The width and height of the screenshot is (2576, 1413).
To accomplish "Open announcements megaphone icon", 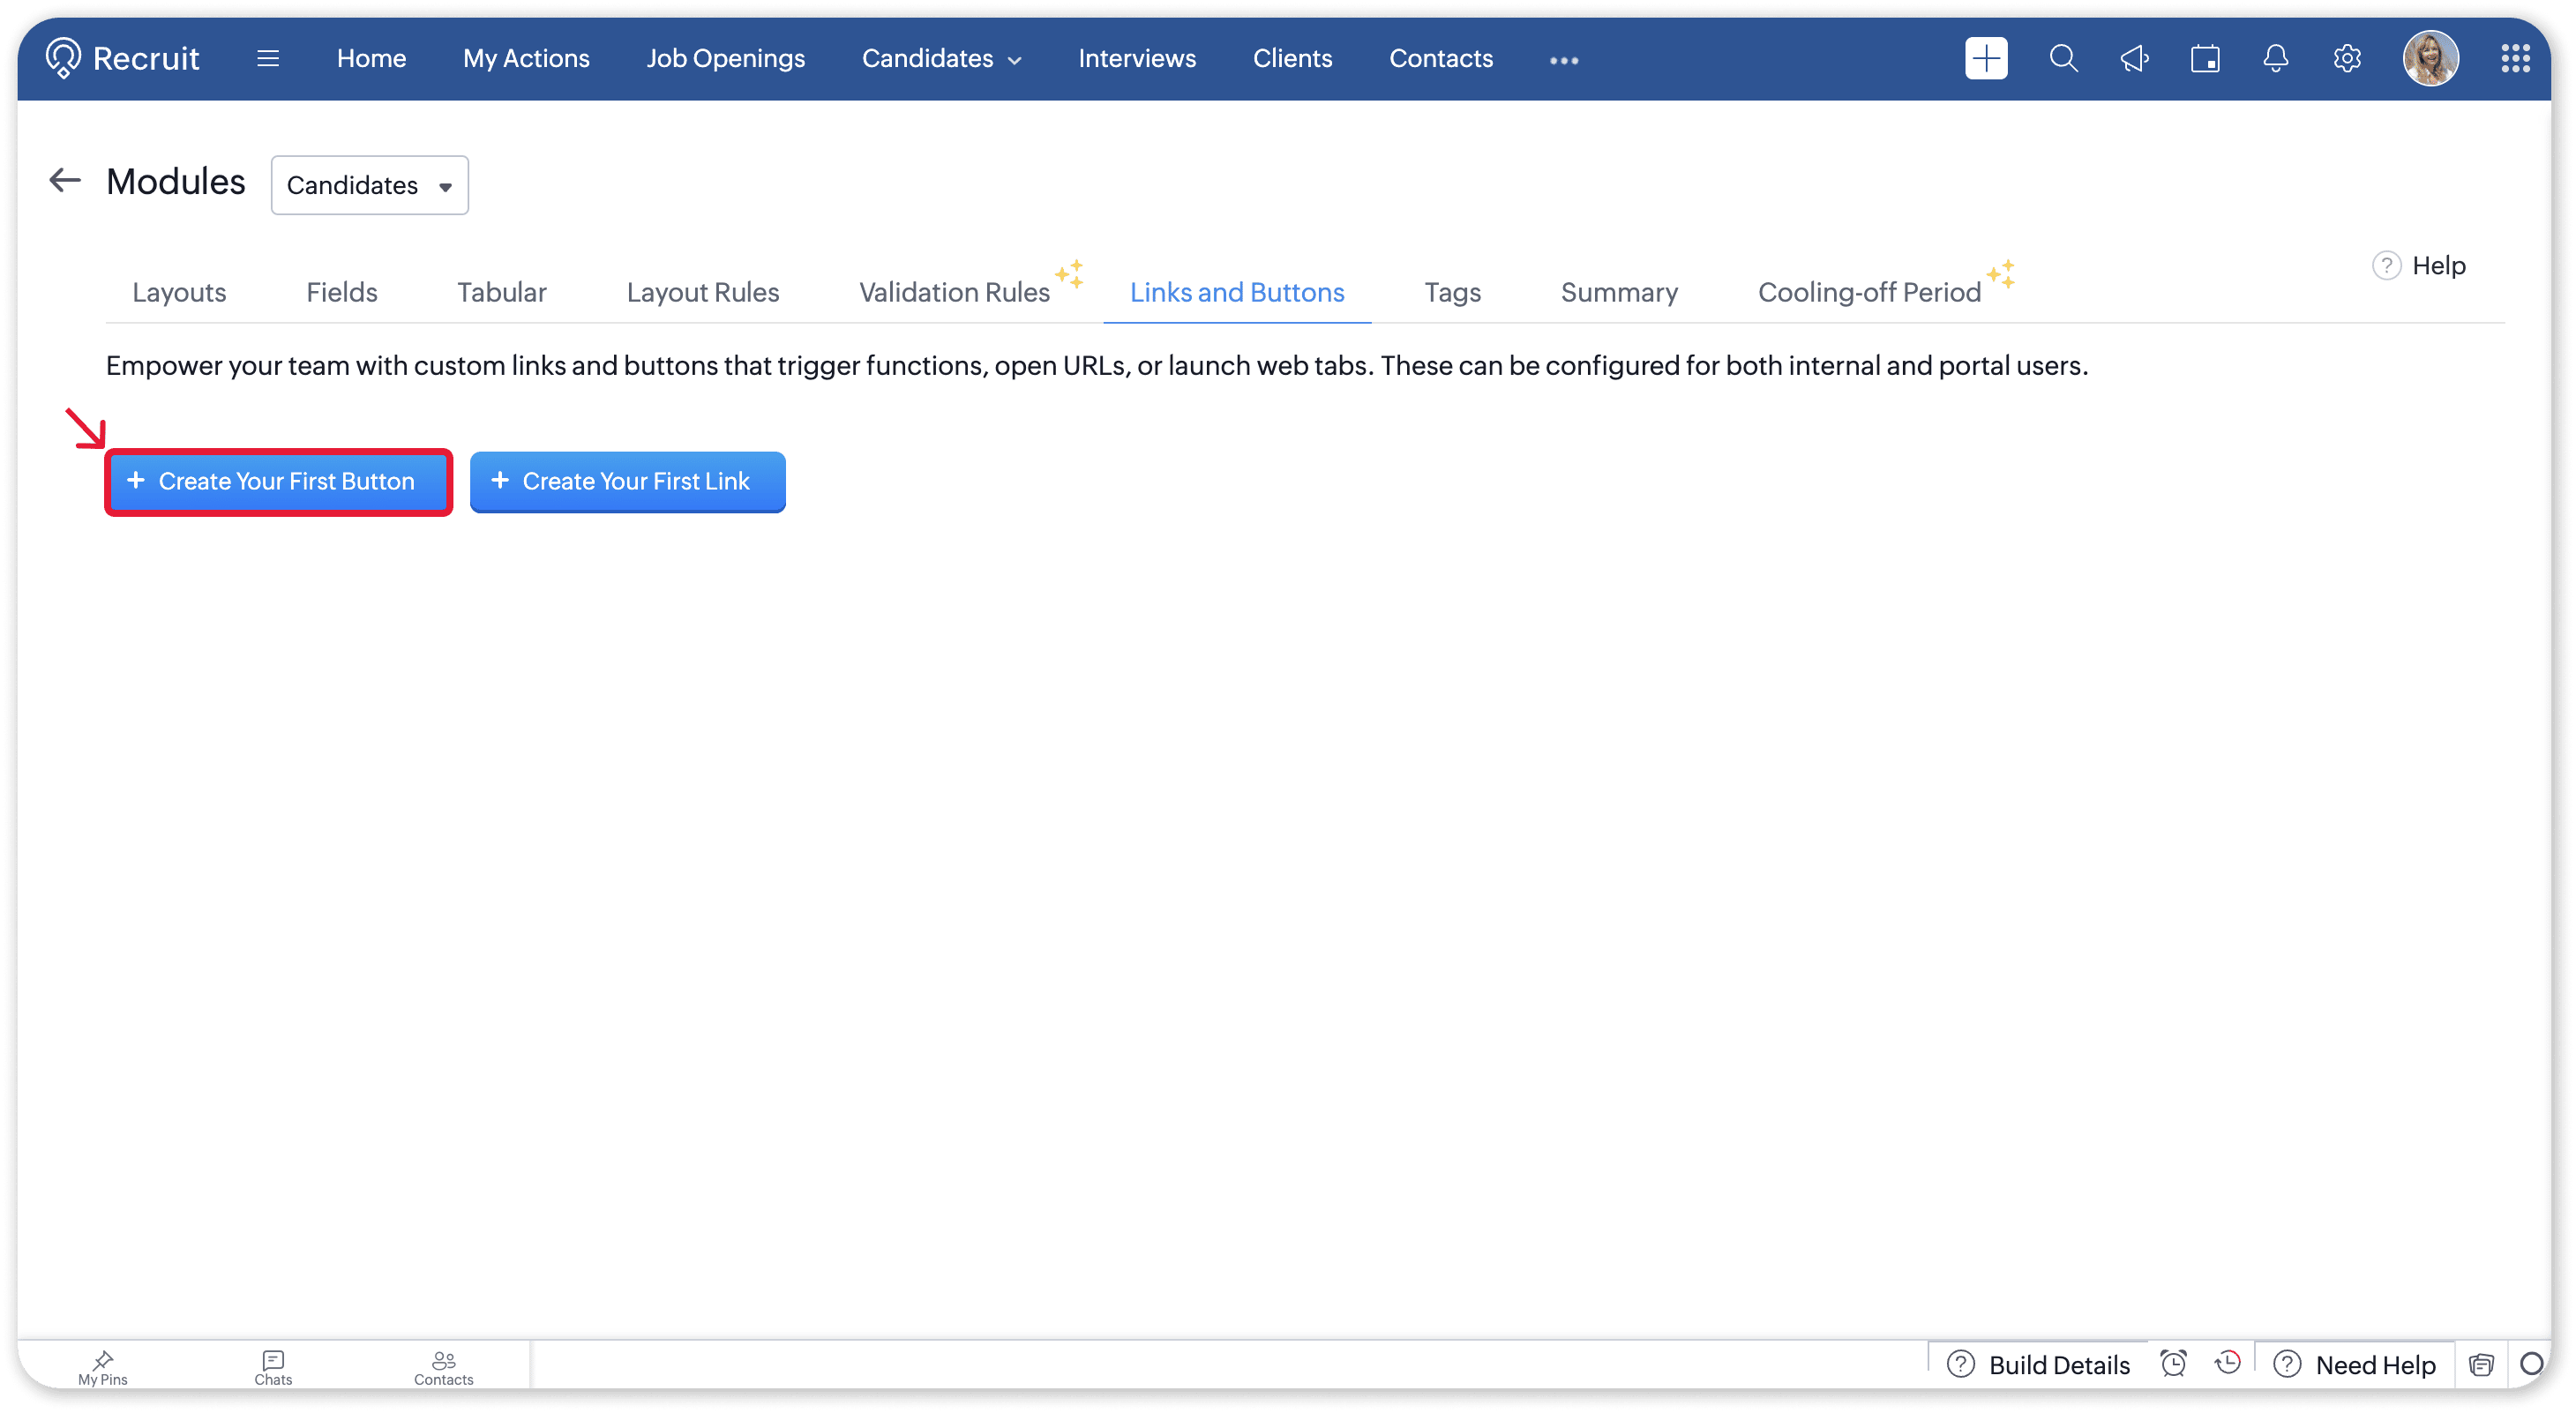I will pyautogui.click(x=2134, y=59).
